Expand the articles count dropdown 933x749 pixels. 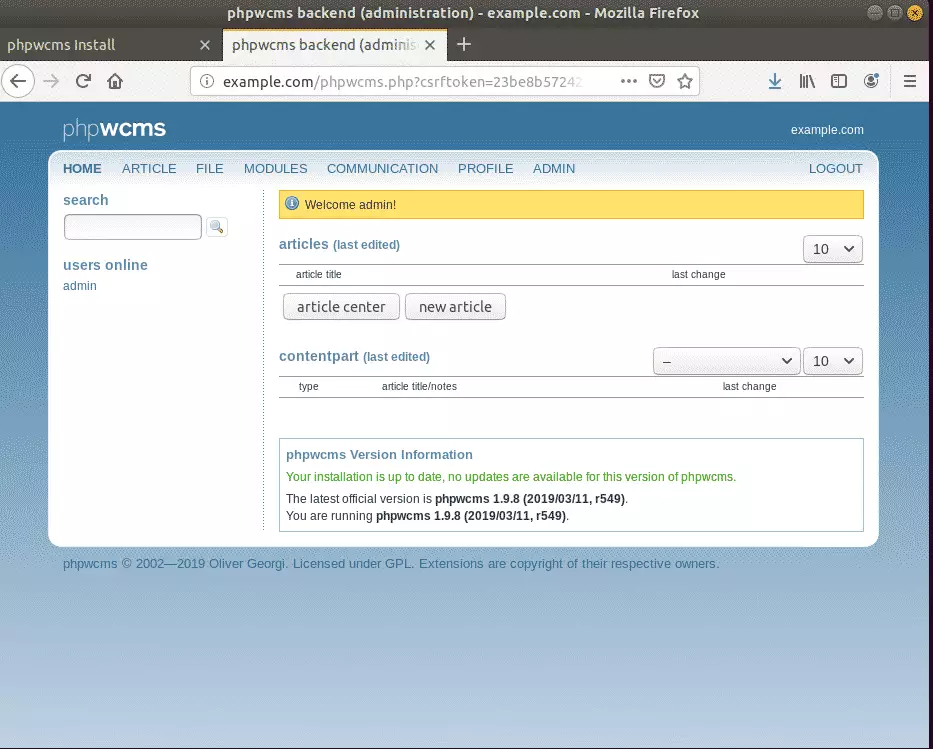point(832,249)
